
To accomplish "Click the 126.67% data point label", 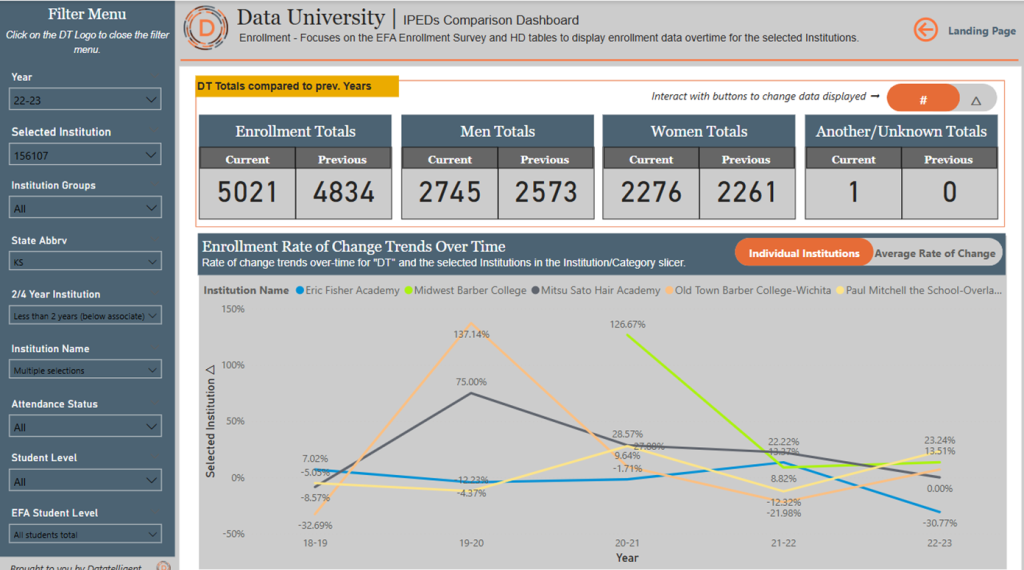I will coord(628,325).
